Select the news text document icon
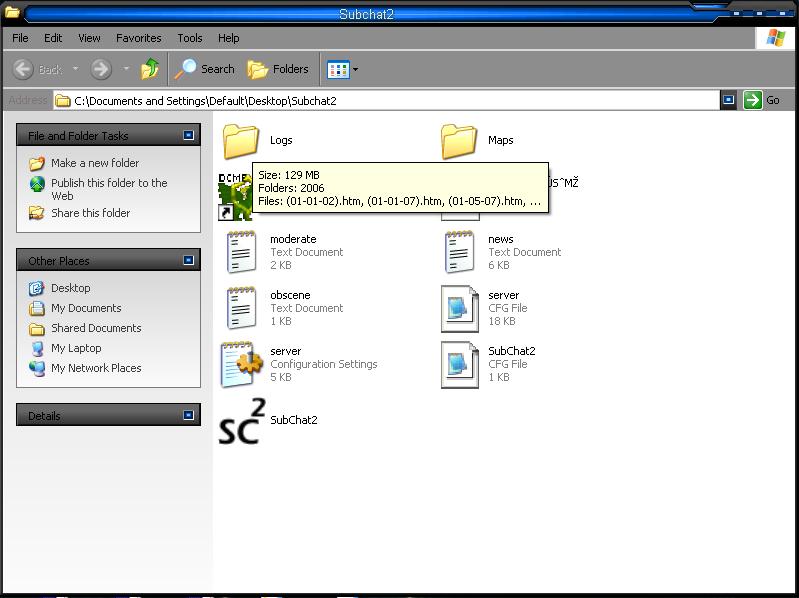Image resolution: width=799 pixels, height=598 pixels. [x=459, y=252]
